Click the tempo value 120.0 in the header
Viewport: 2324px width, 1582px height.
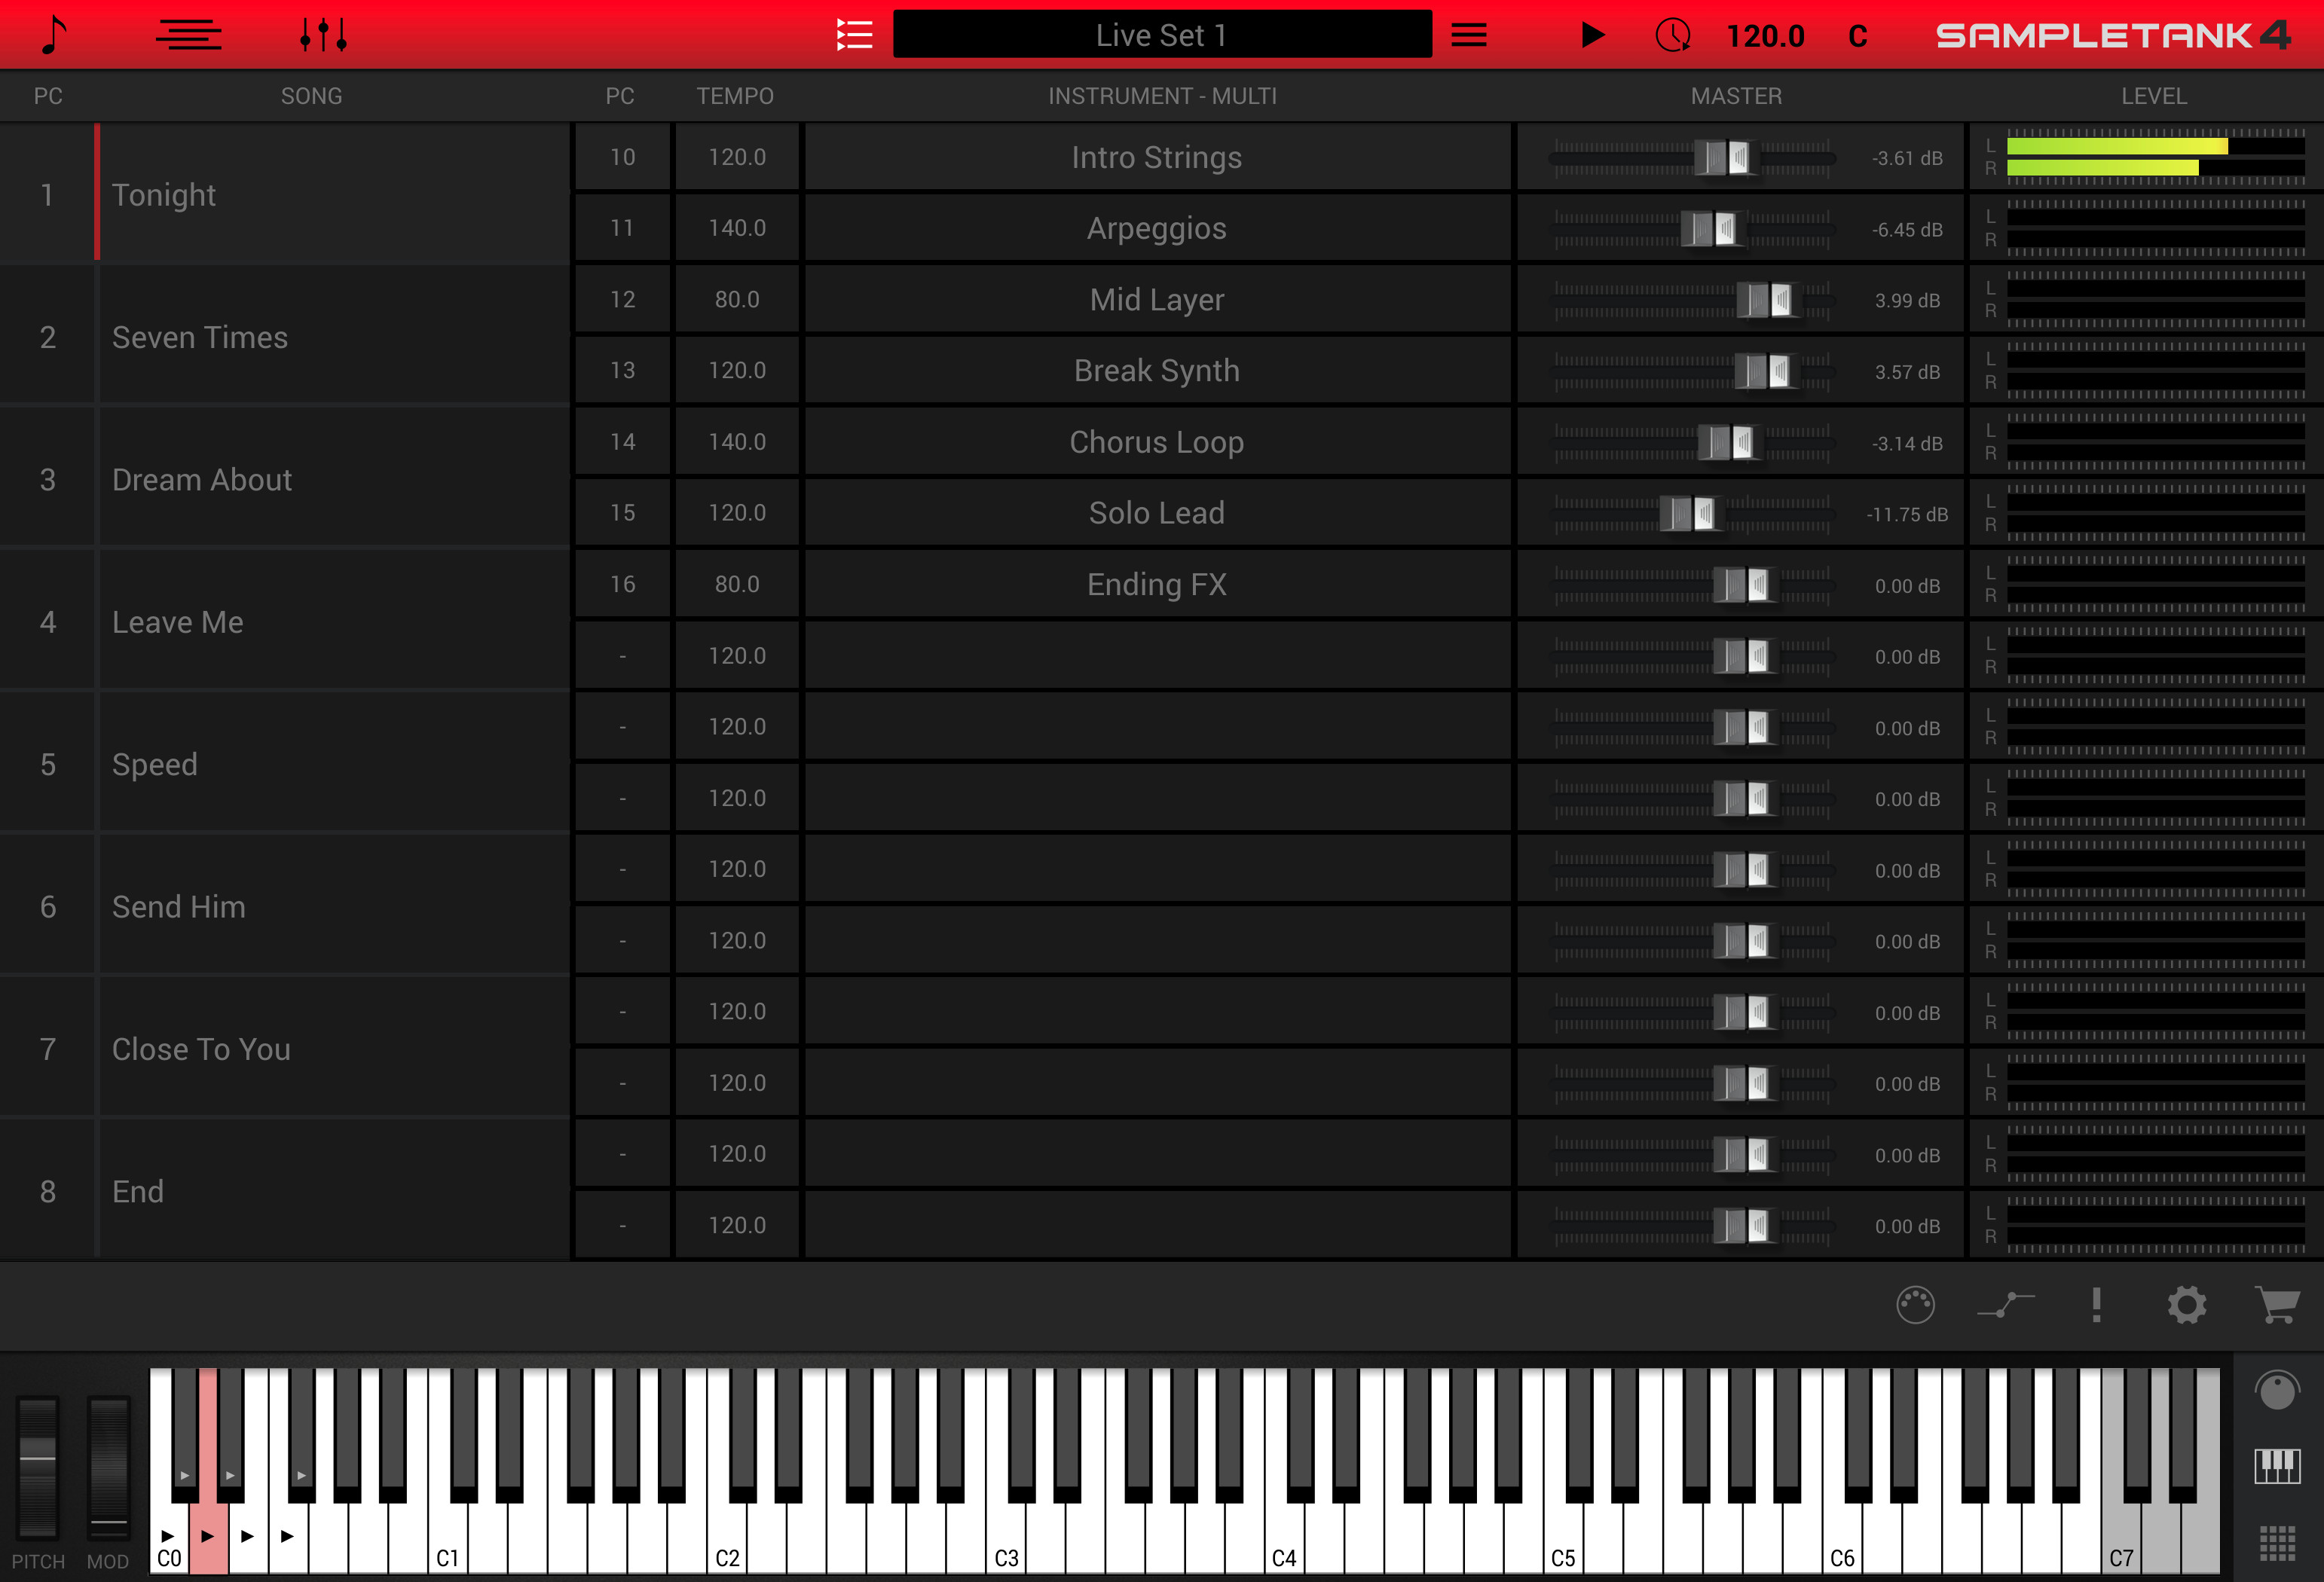coord(1766,34)
